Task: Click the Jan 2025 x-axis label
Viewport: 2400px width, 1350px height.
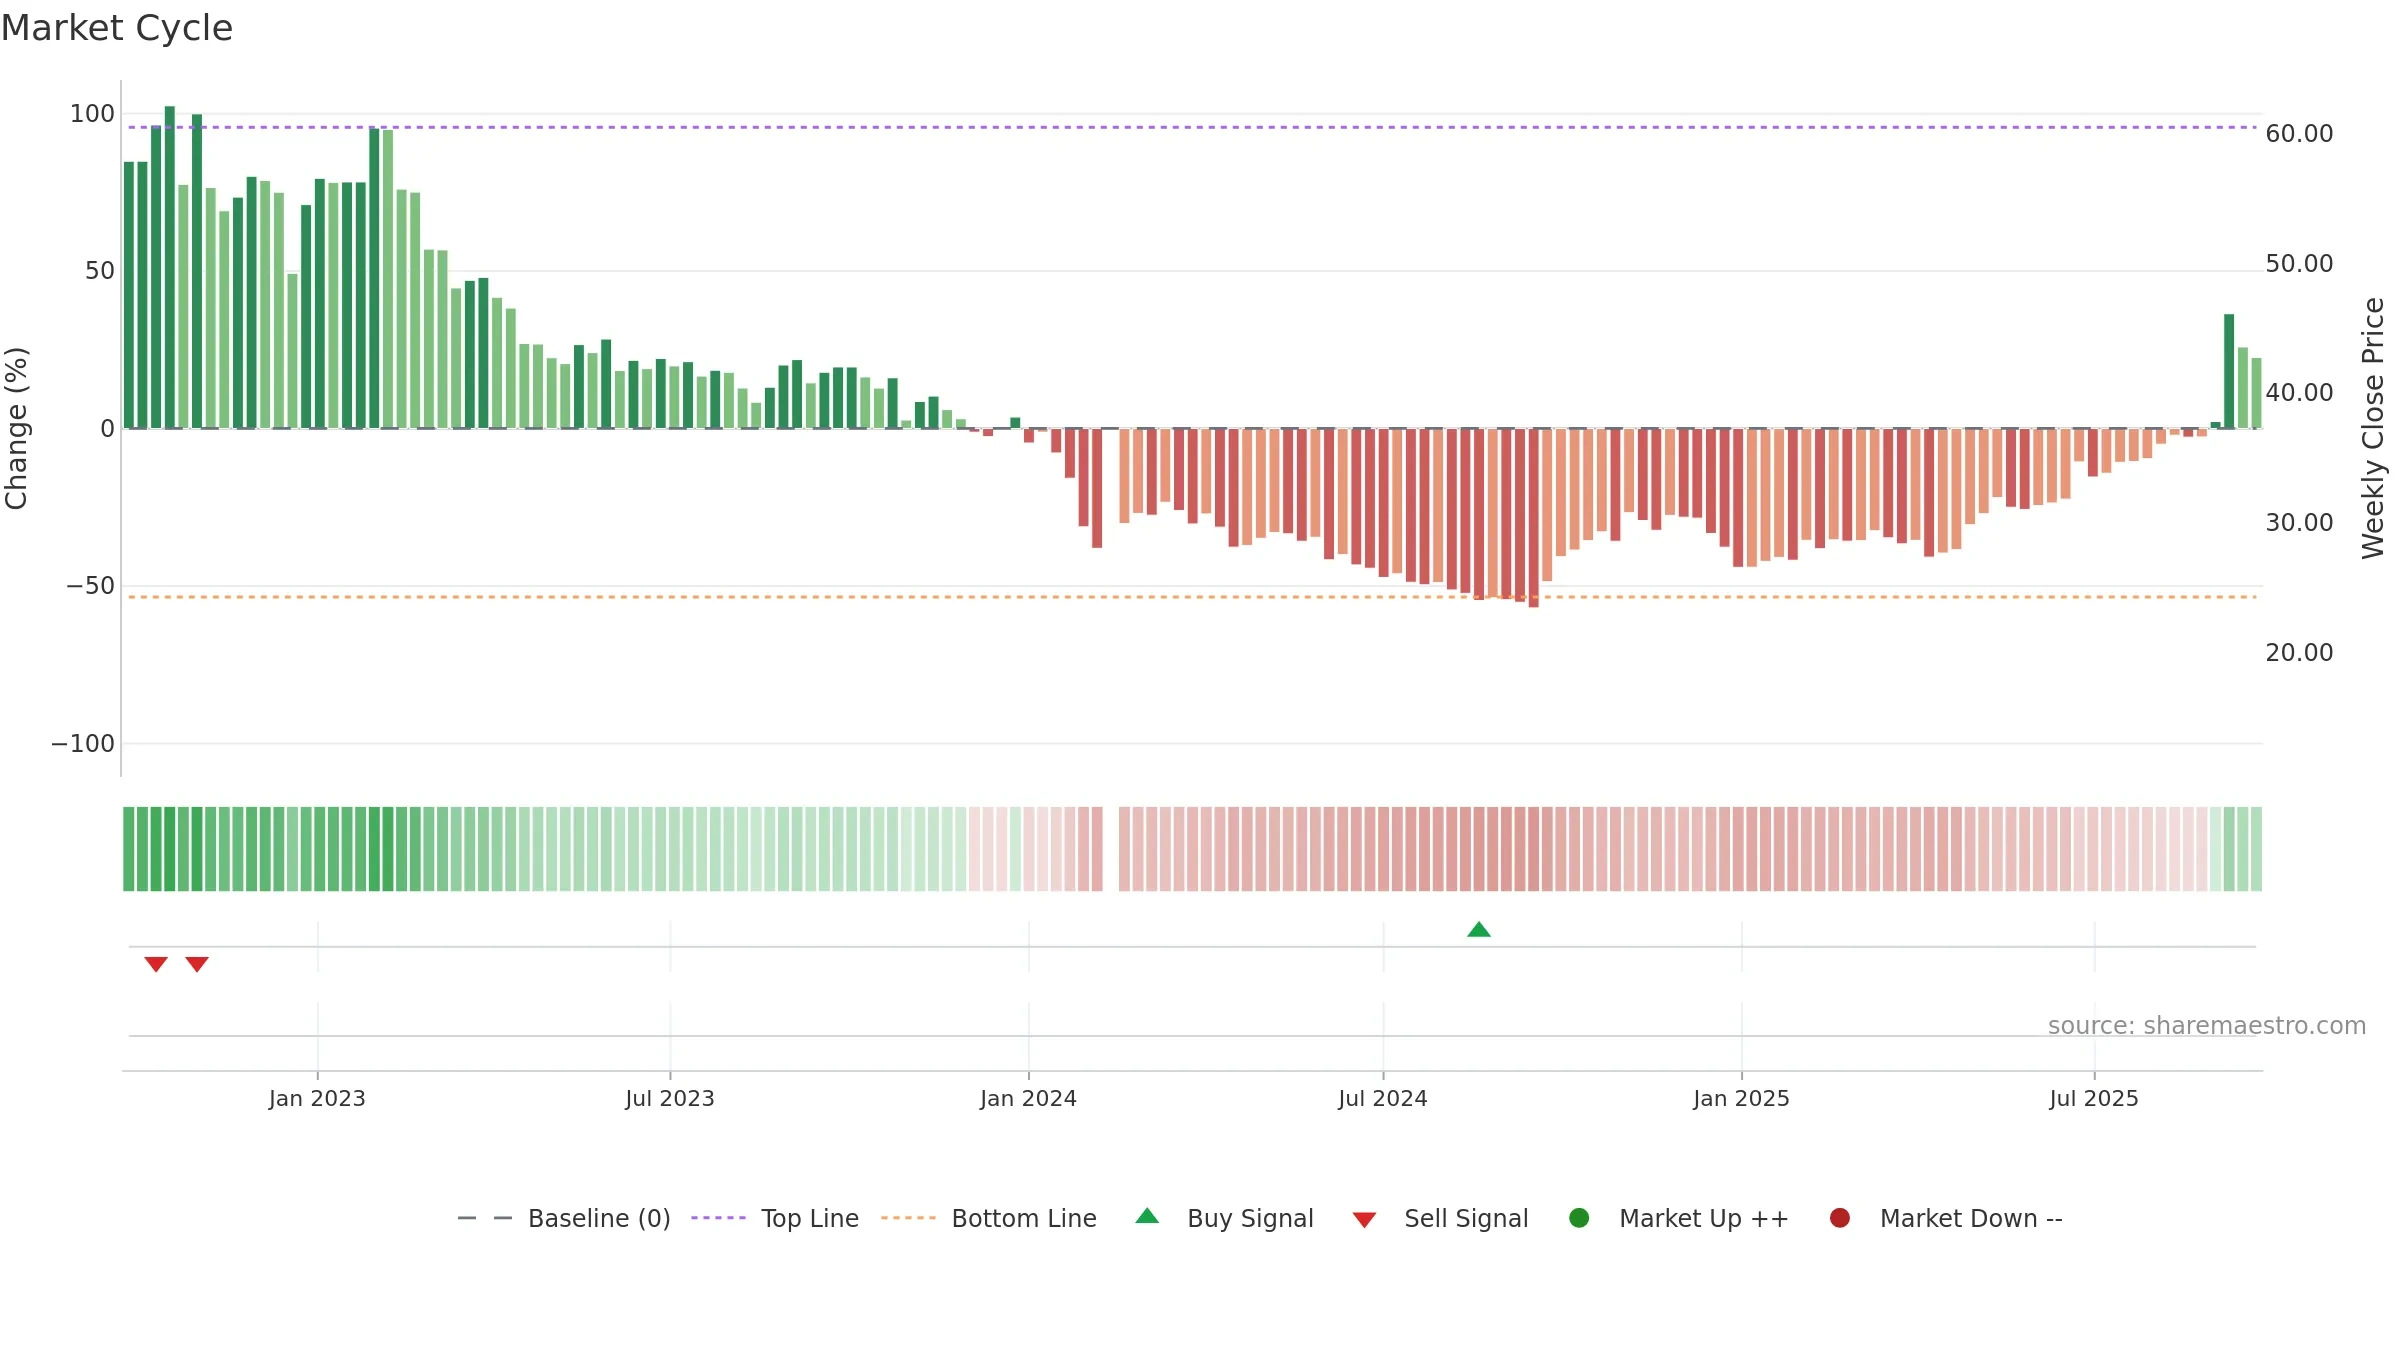Action: pos(1741,1099)
